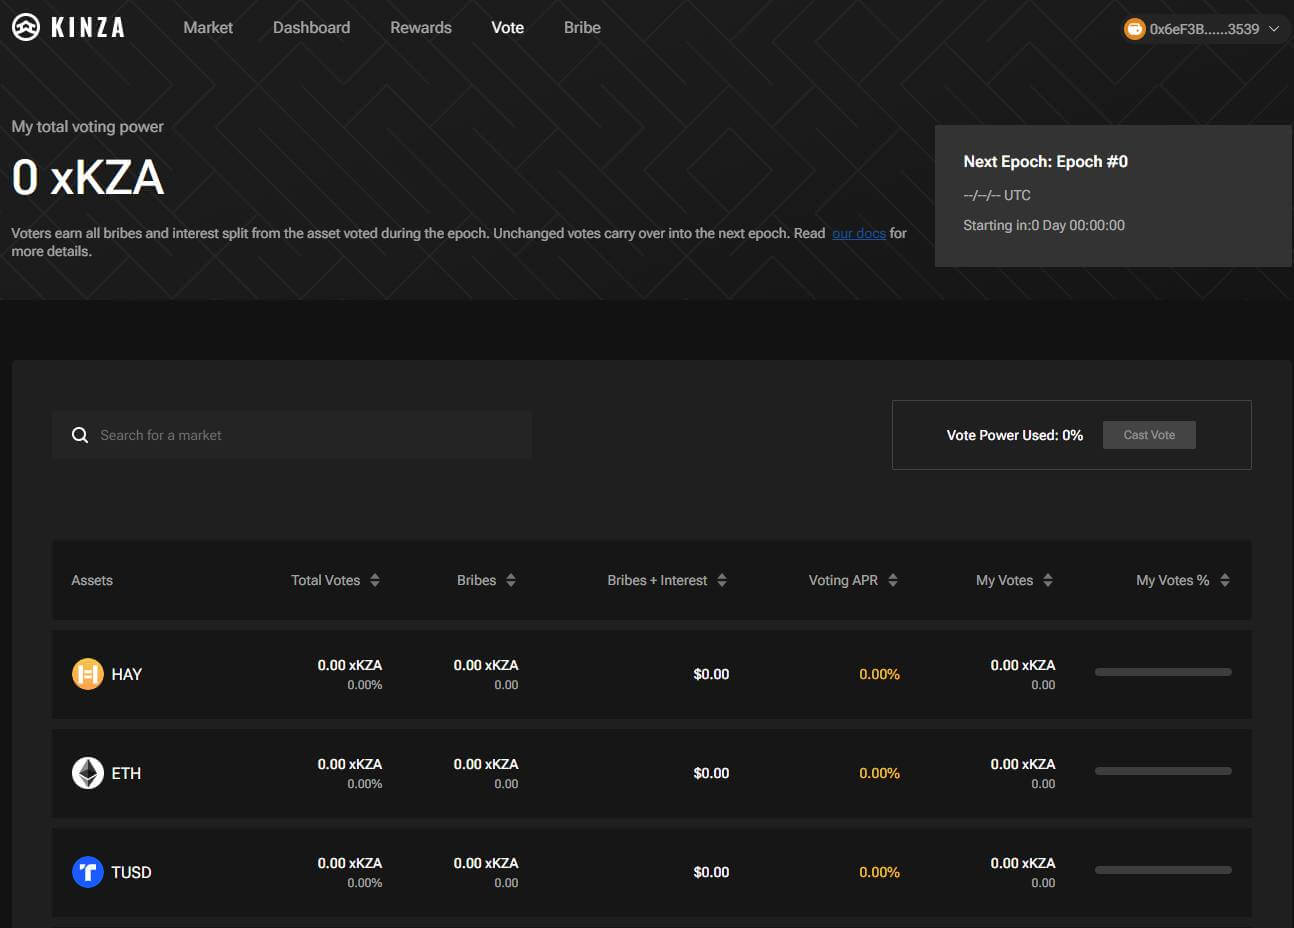Sort by Bribes + Interest arrows
This screenshot has height=928, width=1294.
722,580
